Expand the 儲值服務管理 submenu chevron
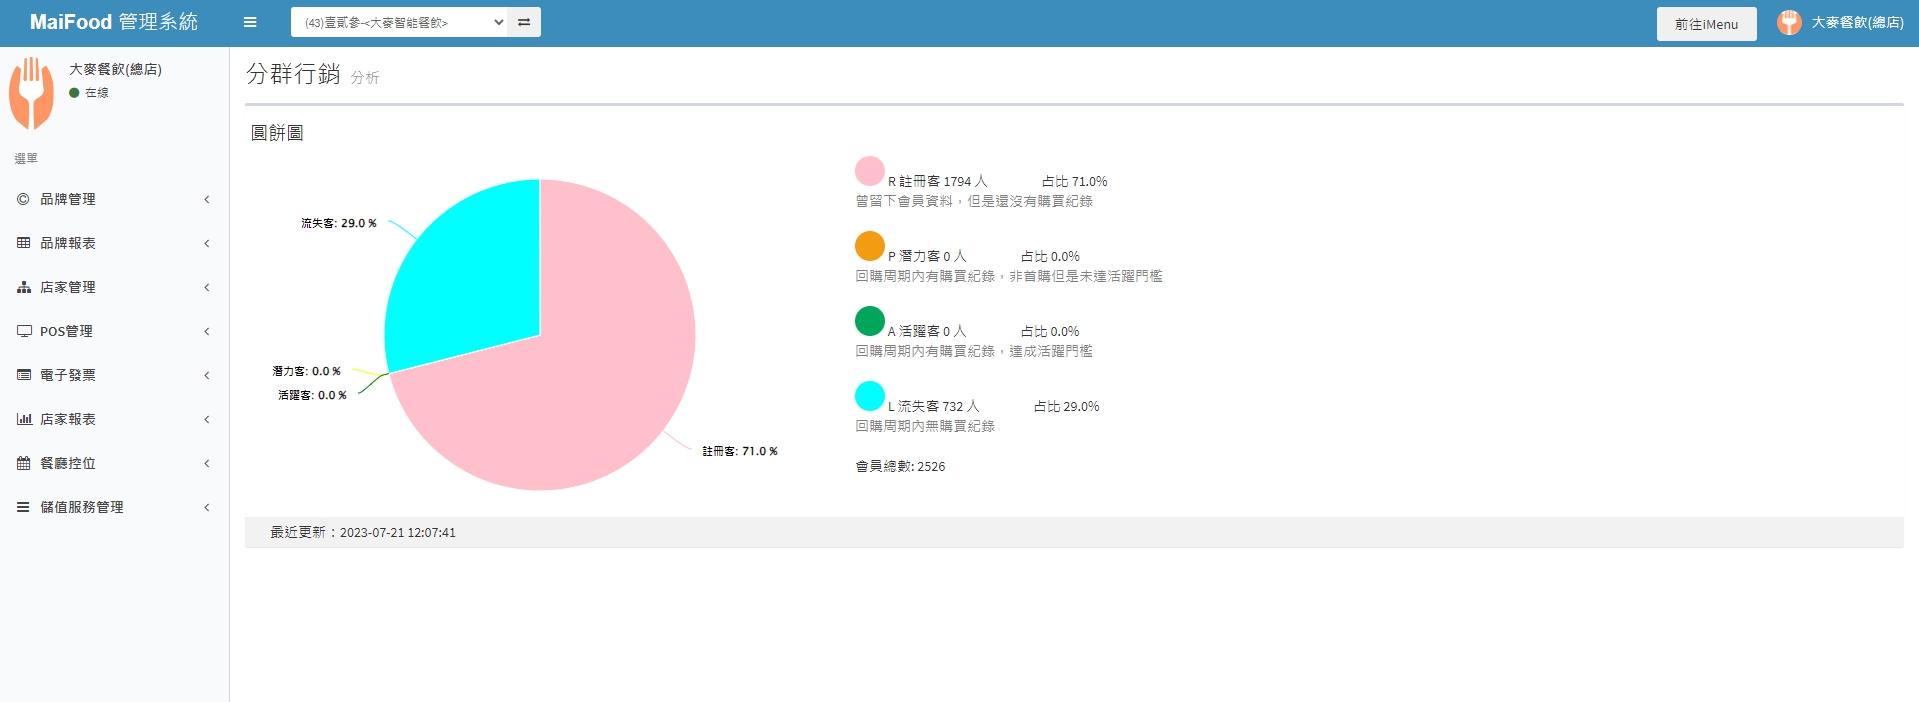This screenshot has height=702, width=1919. [207, 507]
